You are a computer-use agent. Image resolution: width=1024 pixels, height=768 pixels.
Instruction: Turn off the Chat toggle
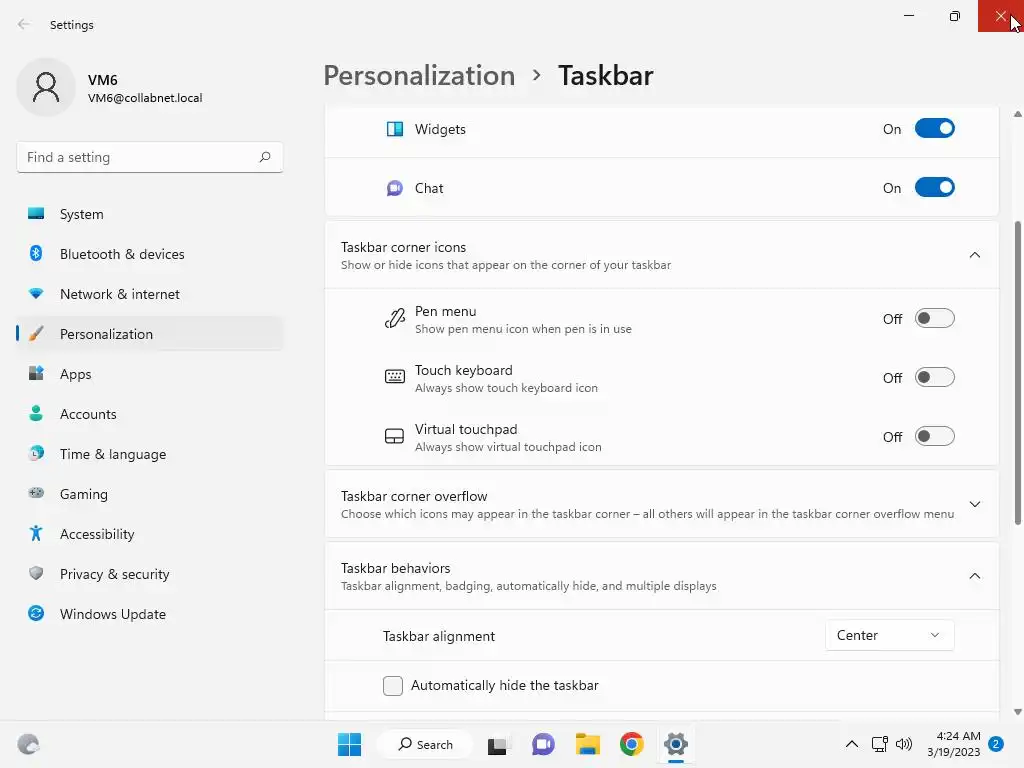pos(935,187)
